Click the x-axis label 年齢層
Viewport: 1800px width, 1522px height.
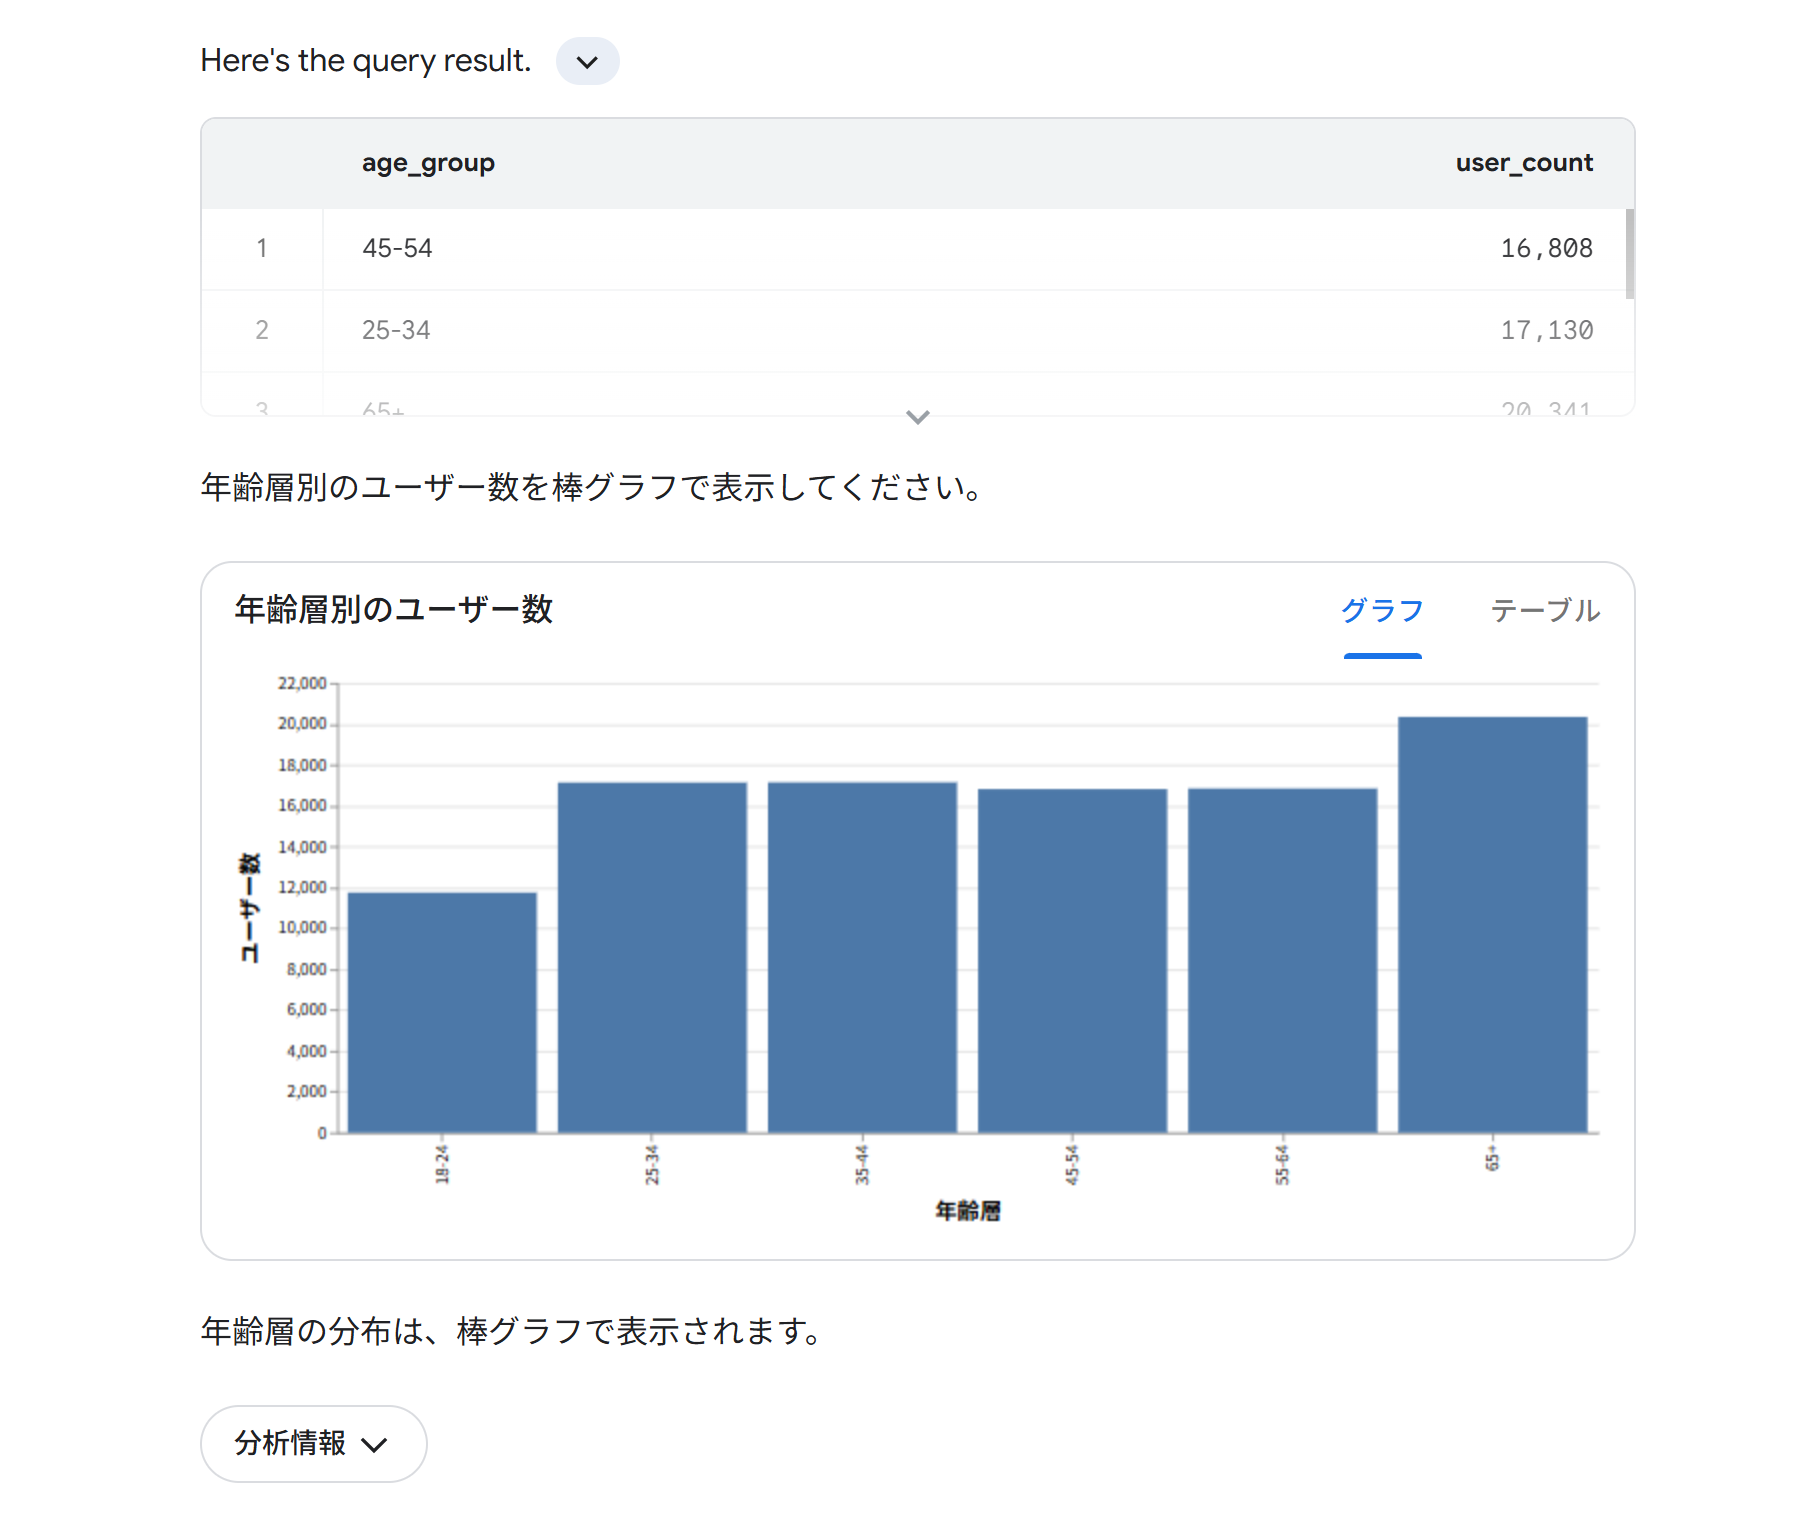tap(967, 1211)
